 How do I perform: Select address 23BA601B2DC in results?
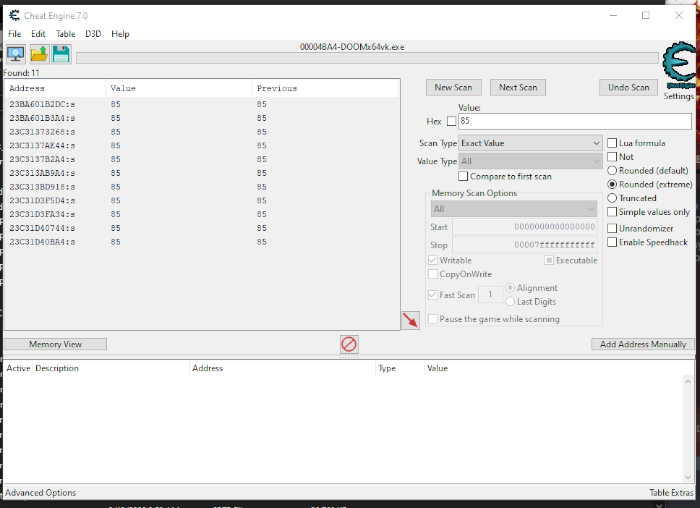(202, 104)
